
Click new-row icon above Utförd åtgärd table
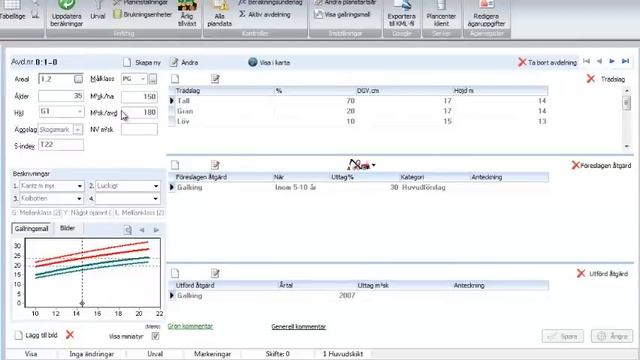pyautogui.click(x=175, y=273)
